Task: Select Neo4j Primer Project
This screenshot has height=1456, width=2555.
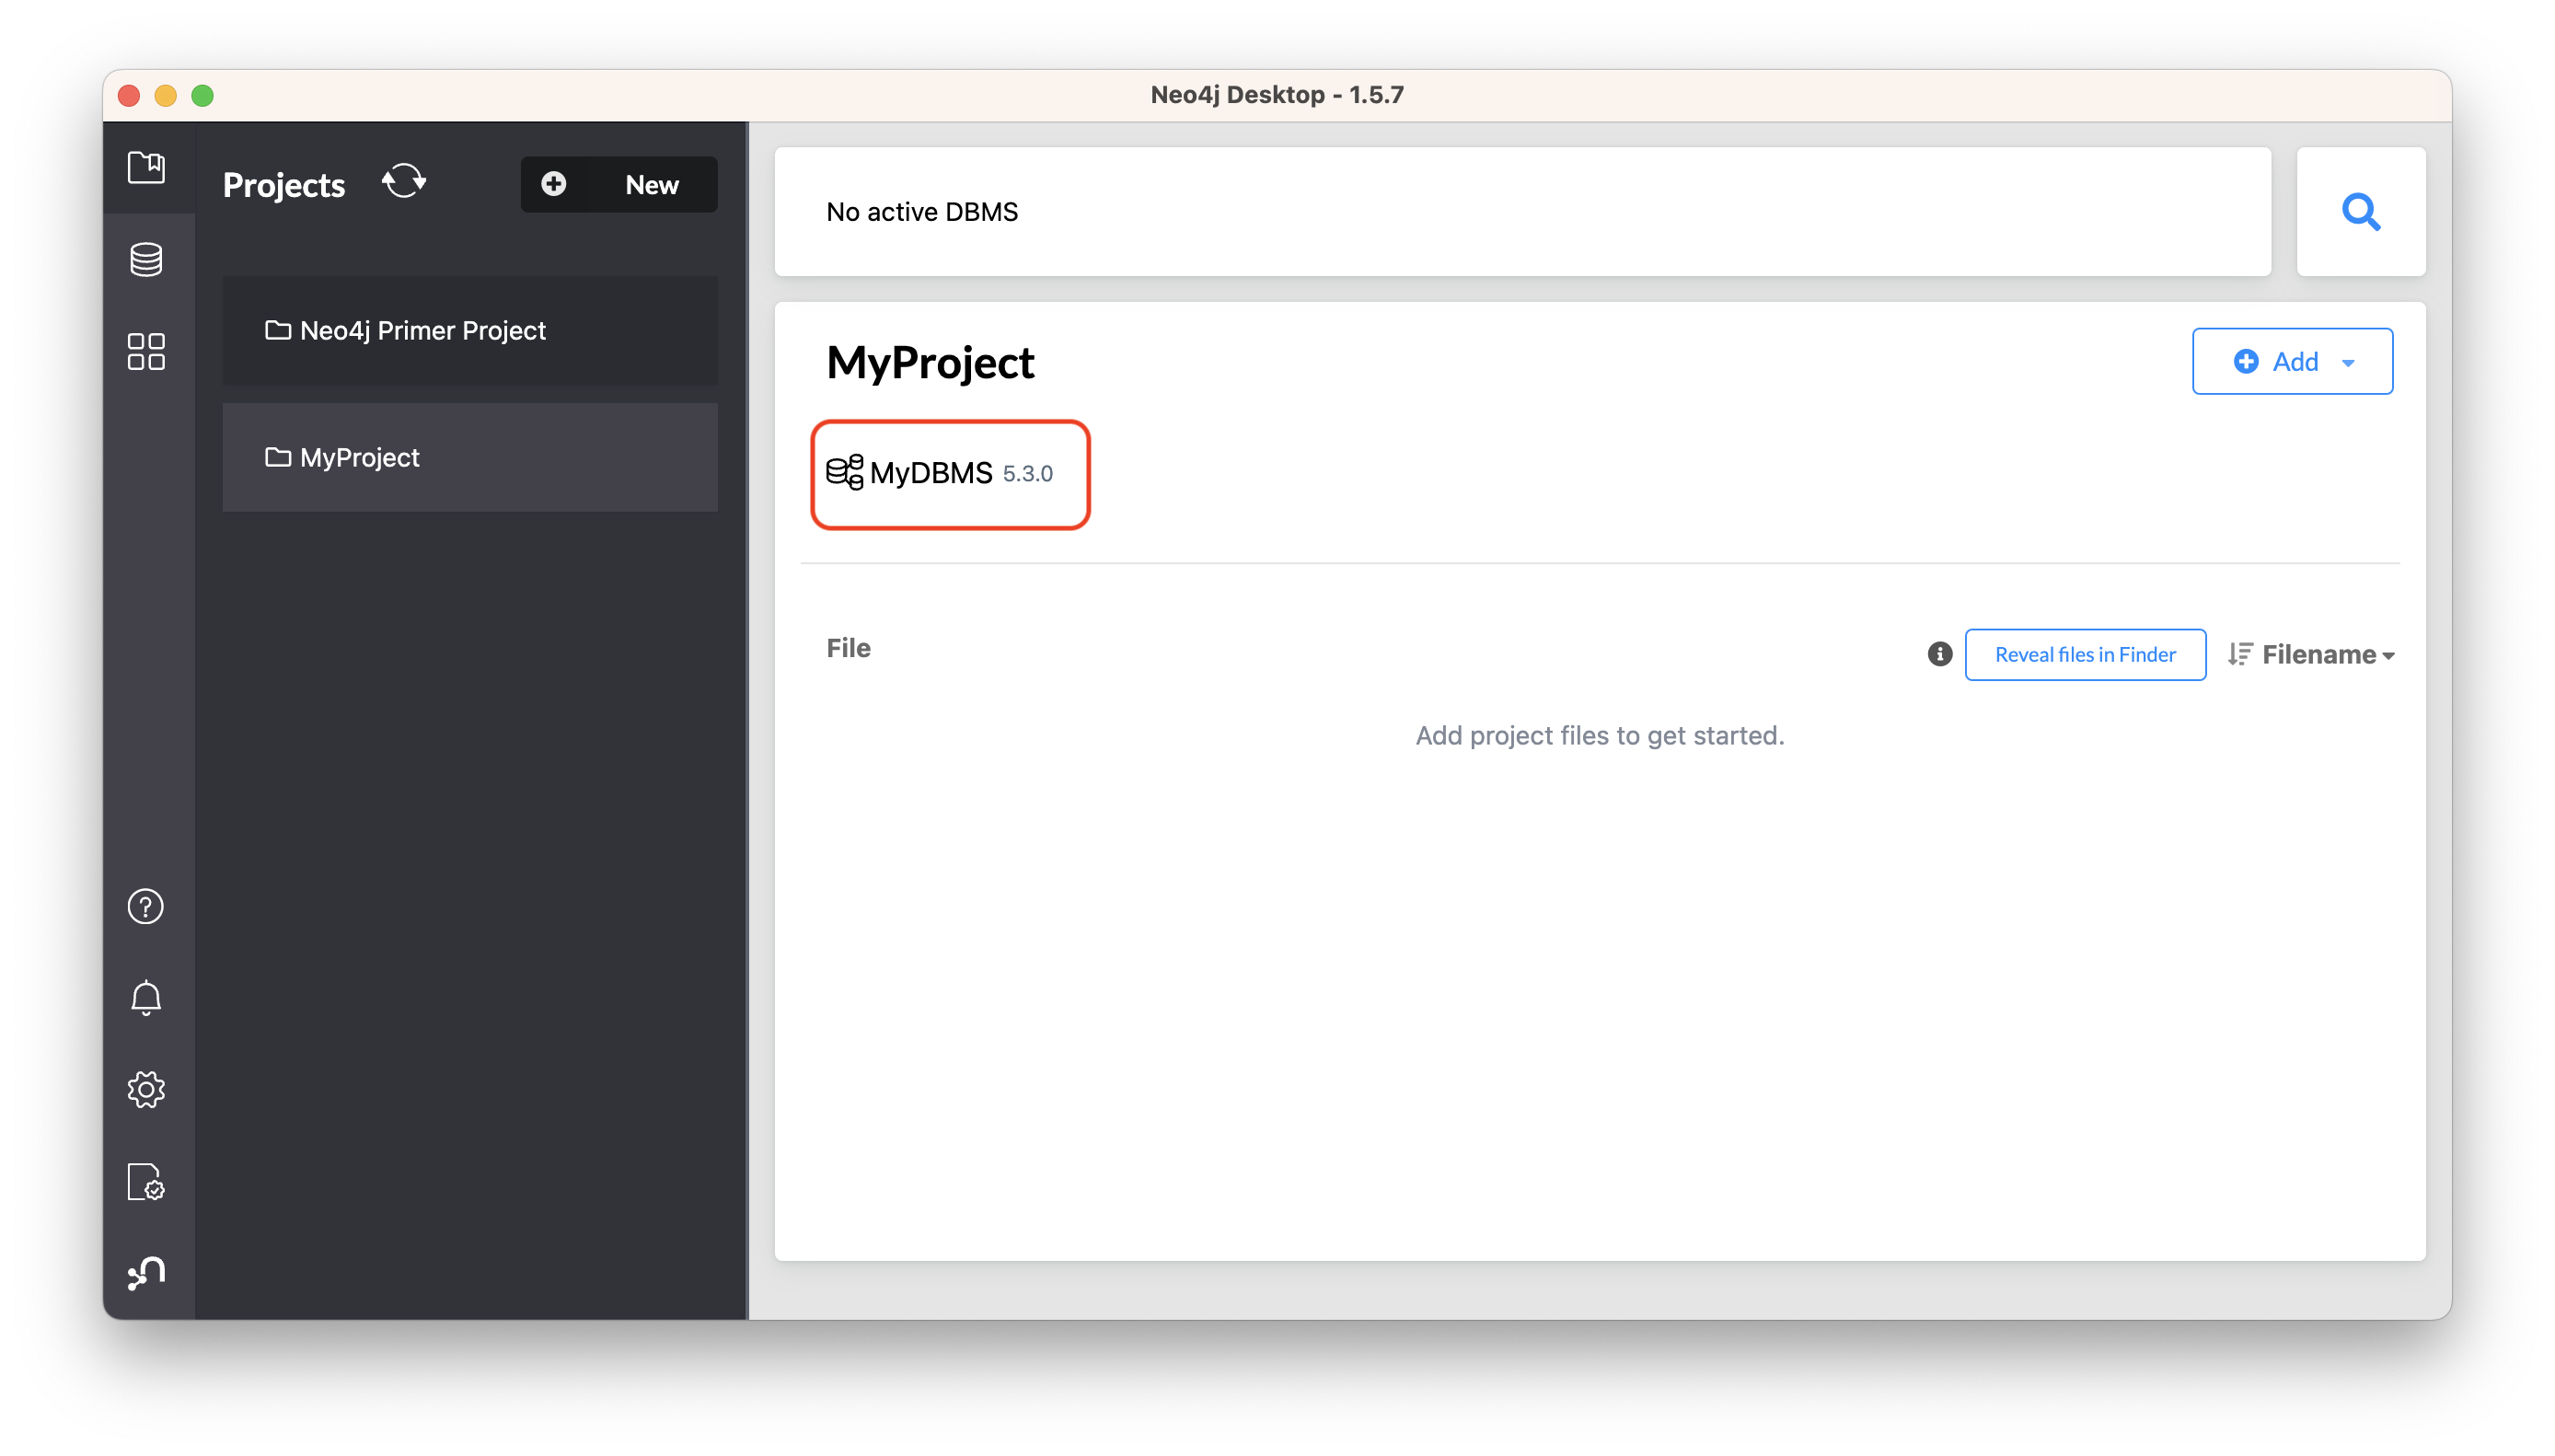Action: click(470, 330)
